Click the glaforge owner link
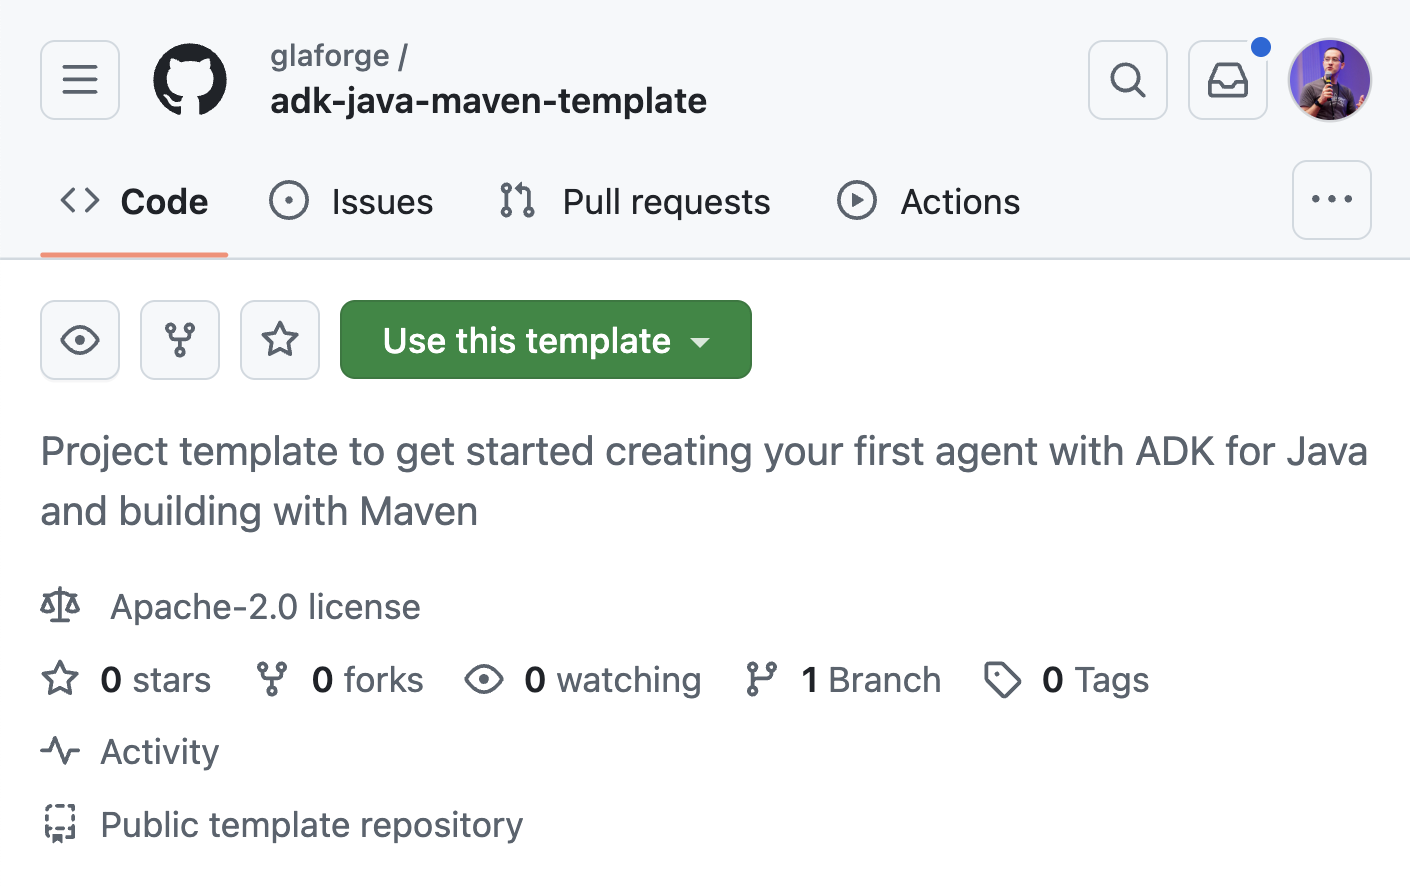 point(330,56)
